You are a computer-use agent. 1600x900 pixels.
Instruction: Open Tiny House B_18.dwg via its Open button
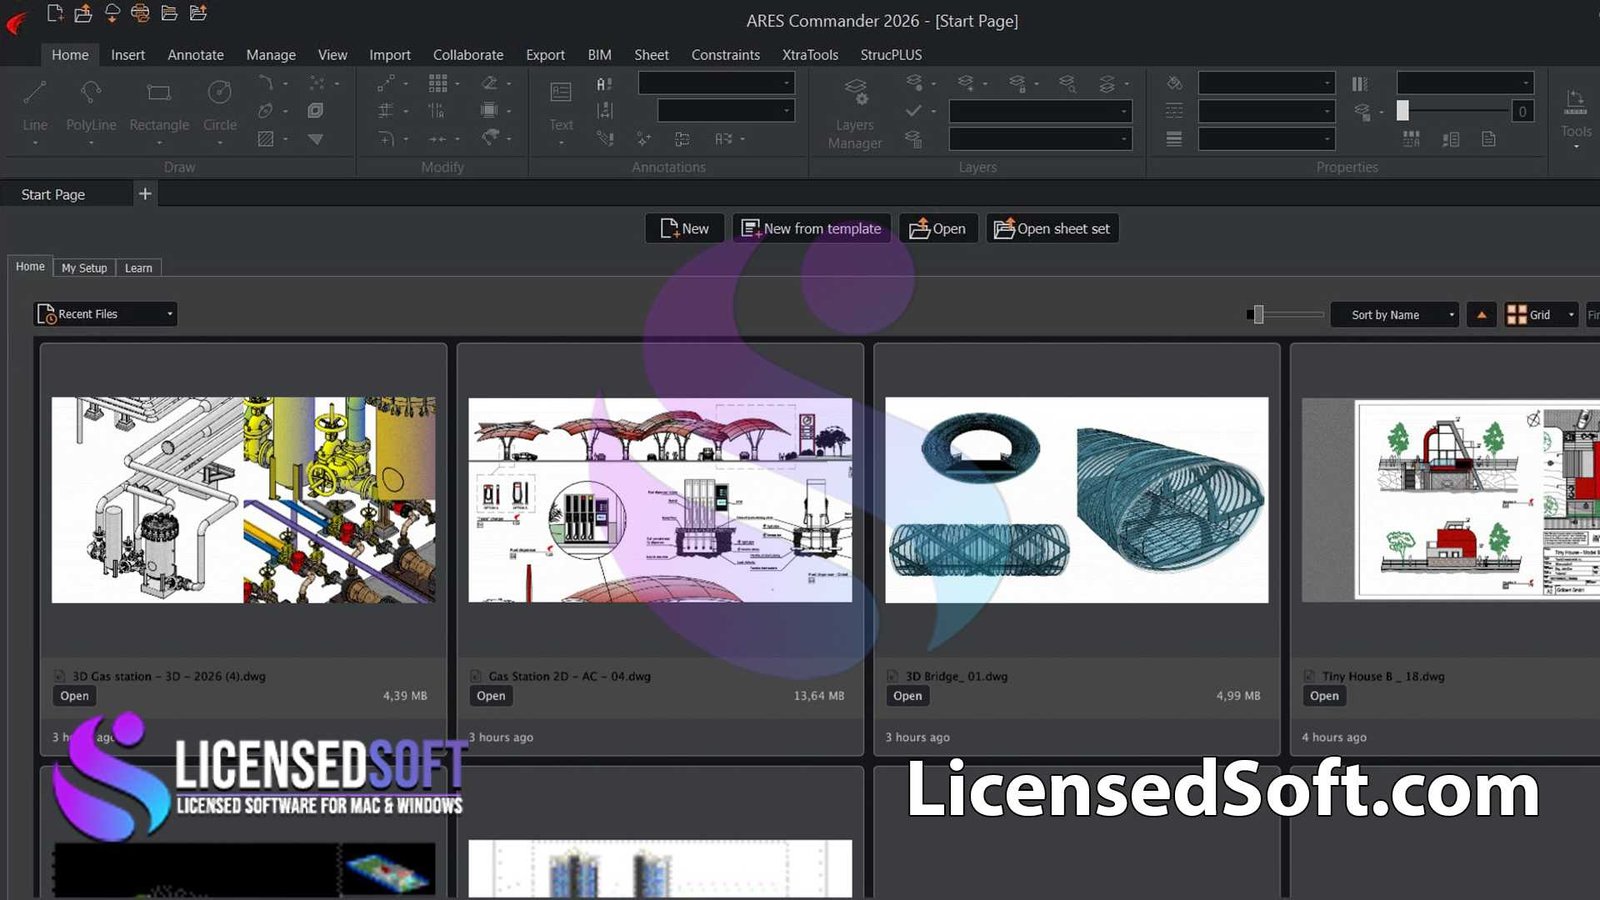pos(1324,696)
